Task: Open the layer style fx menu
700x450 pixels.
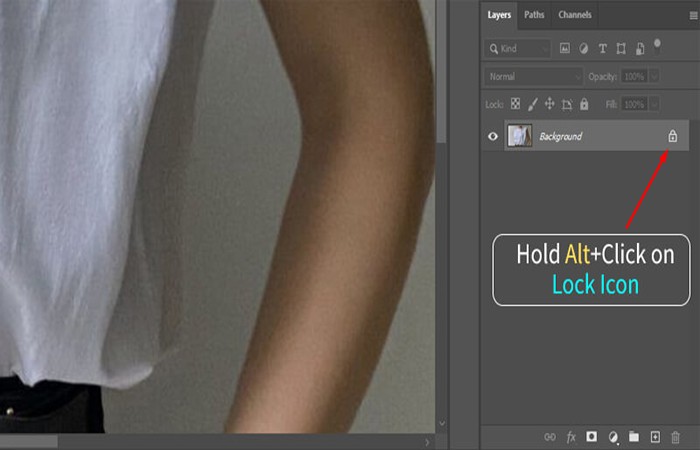Action: [571, 437]
